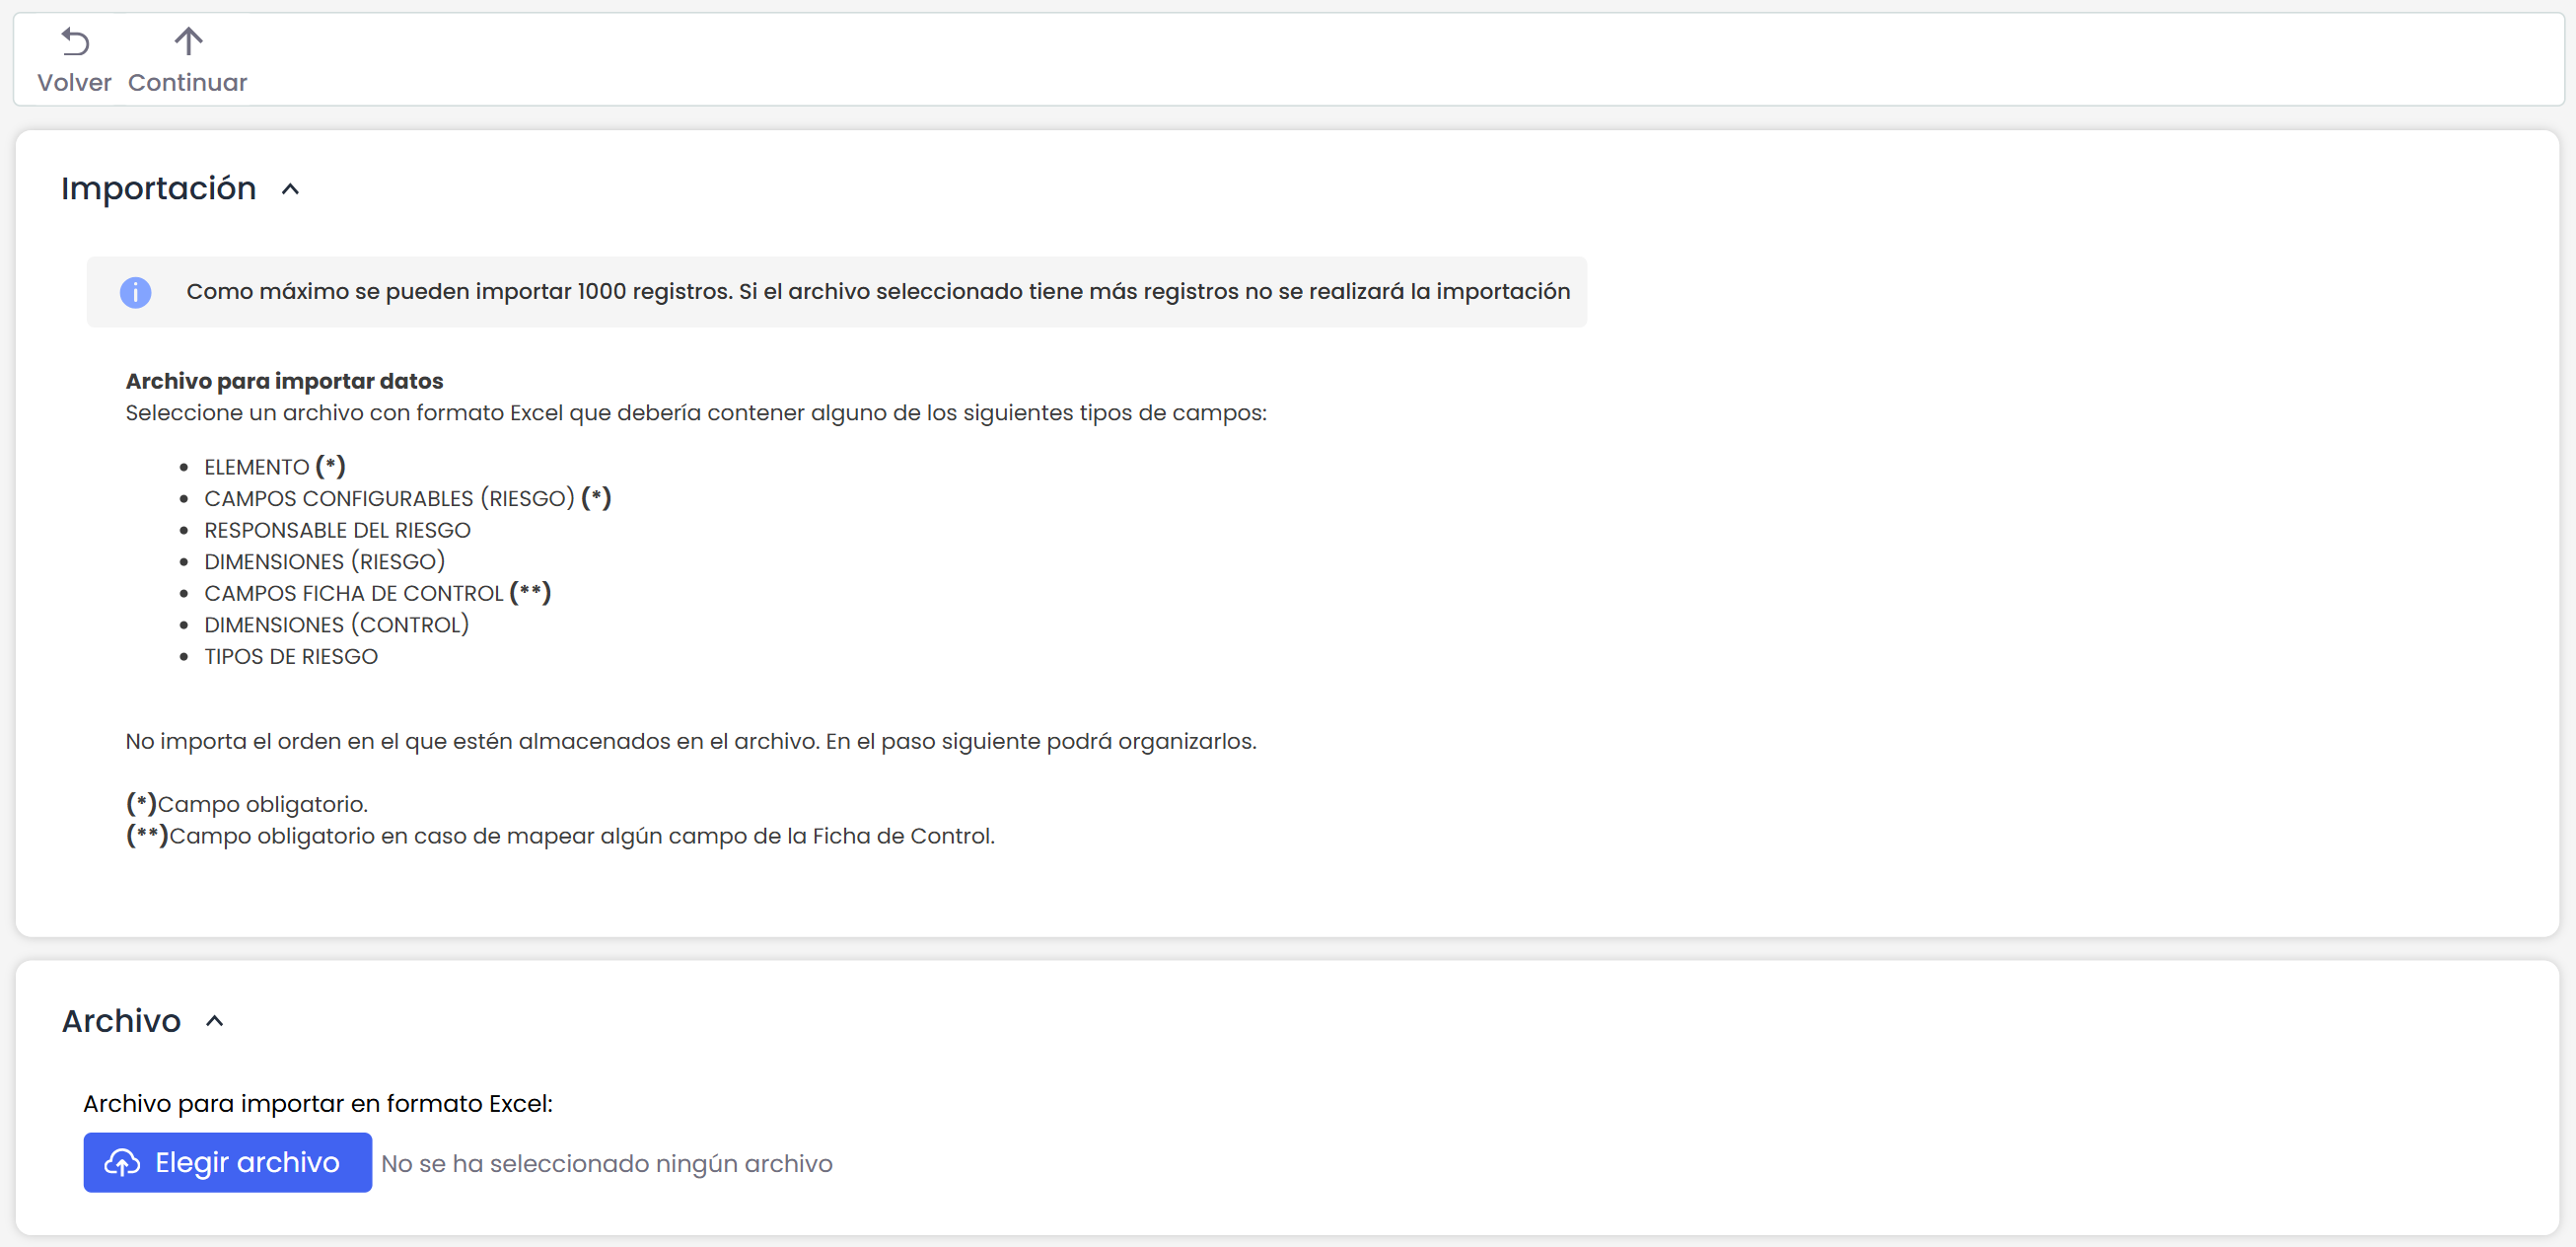The image size is (2576, 1247).
Task: Click the cloud upload icon on Elegir archivo
Action: 122,1162
